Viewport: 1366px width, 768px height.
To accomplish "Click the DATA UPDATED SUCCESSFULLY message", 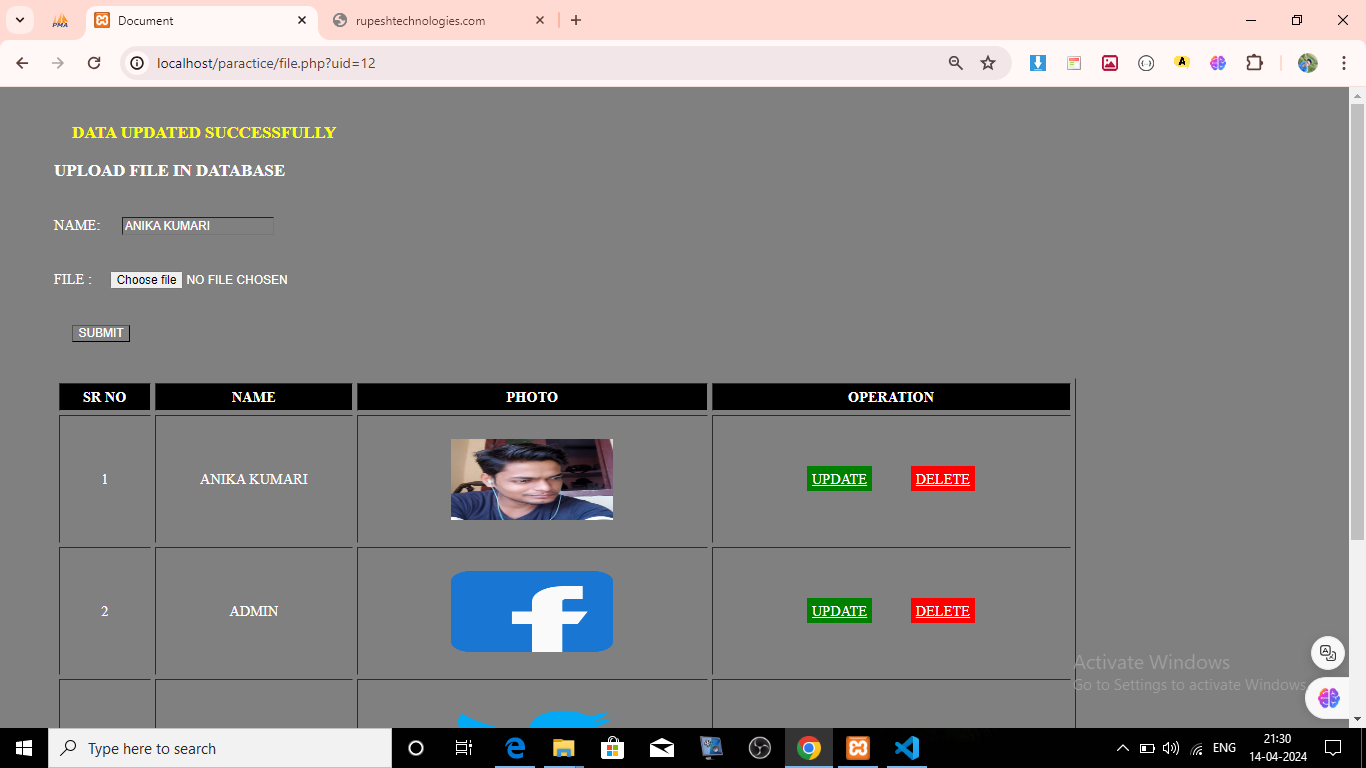I will (x=204, y=133).
